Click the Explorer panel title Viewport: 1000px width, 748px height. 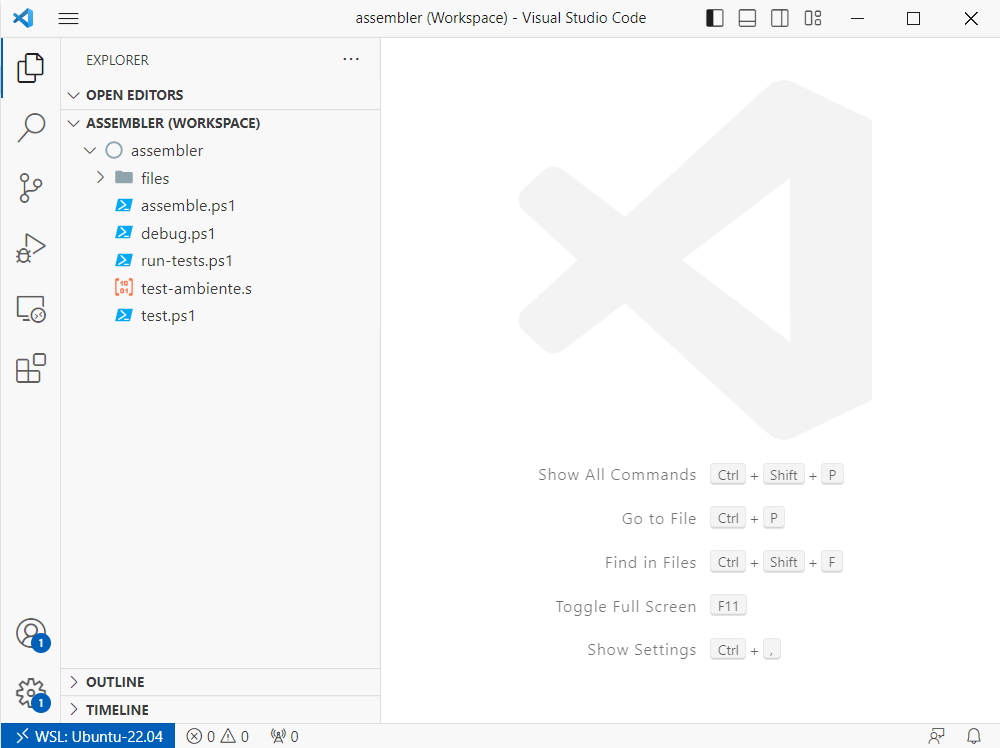pos(117,60)
